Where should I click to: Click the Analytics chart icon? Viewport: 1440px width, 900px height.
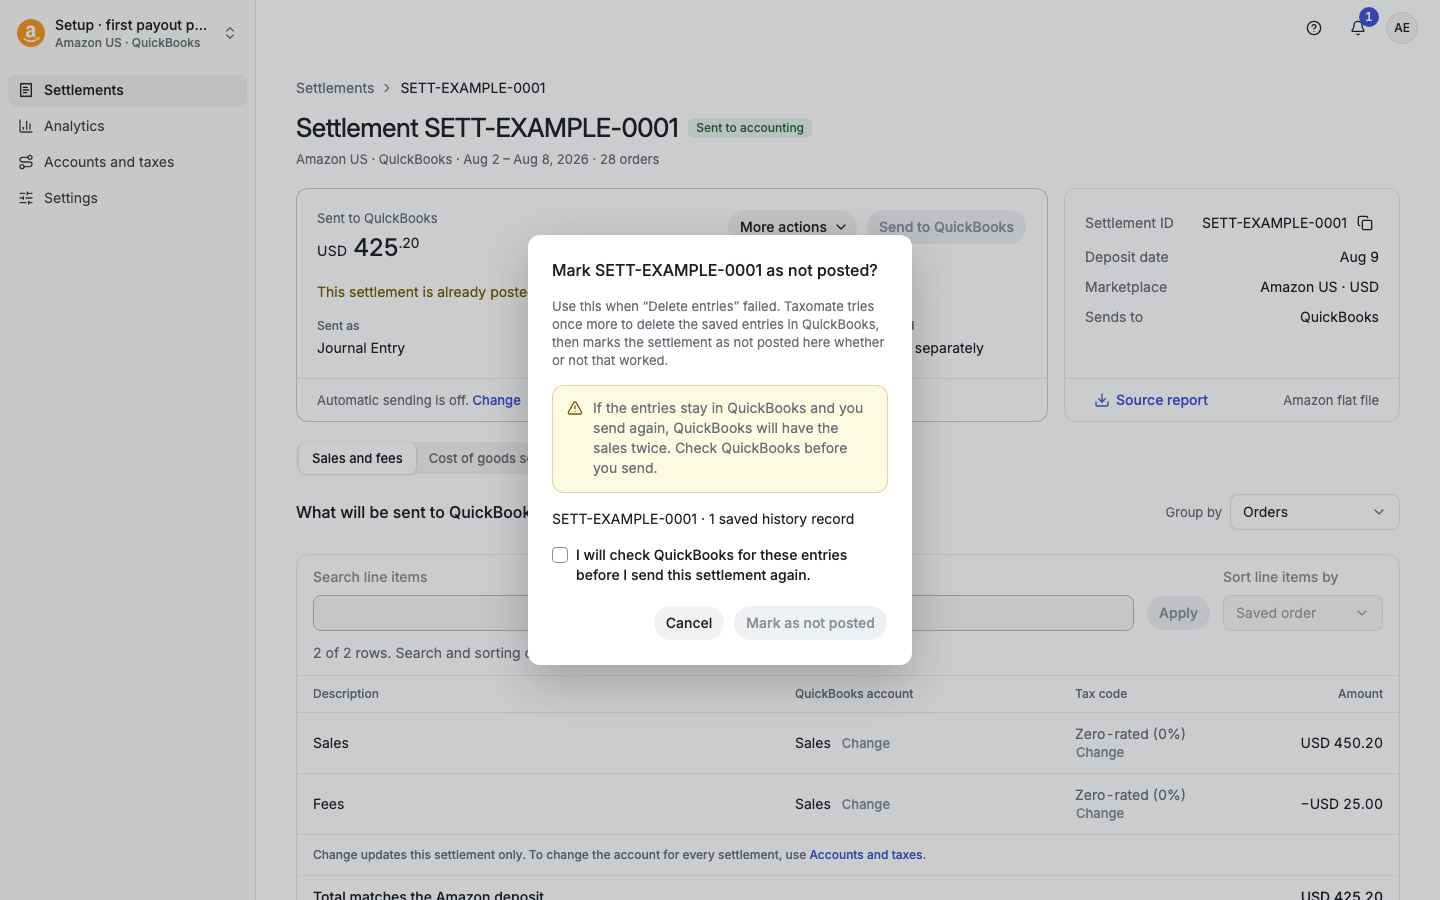(26, 126)
